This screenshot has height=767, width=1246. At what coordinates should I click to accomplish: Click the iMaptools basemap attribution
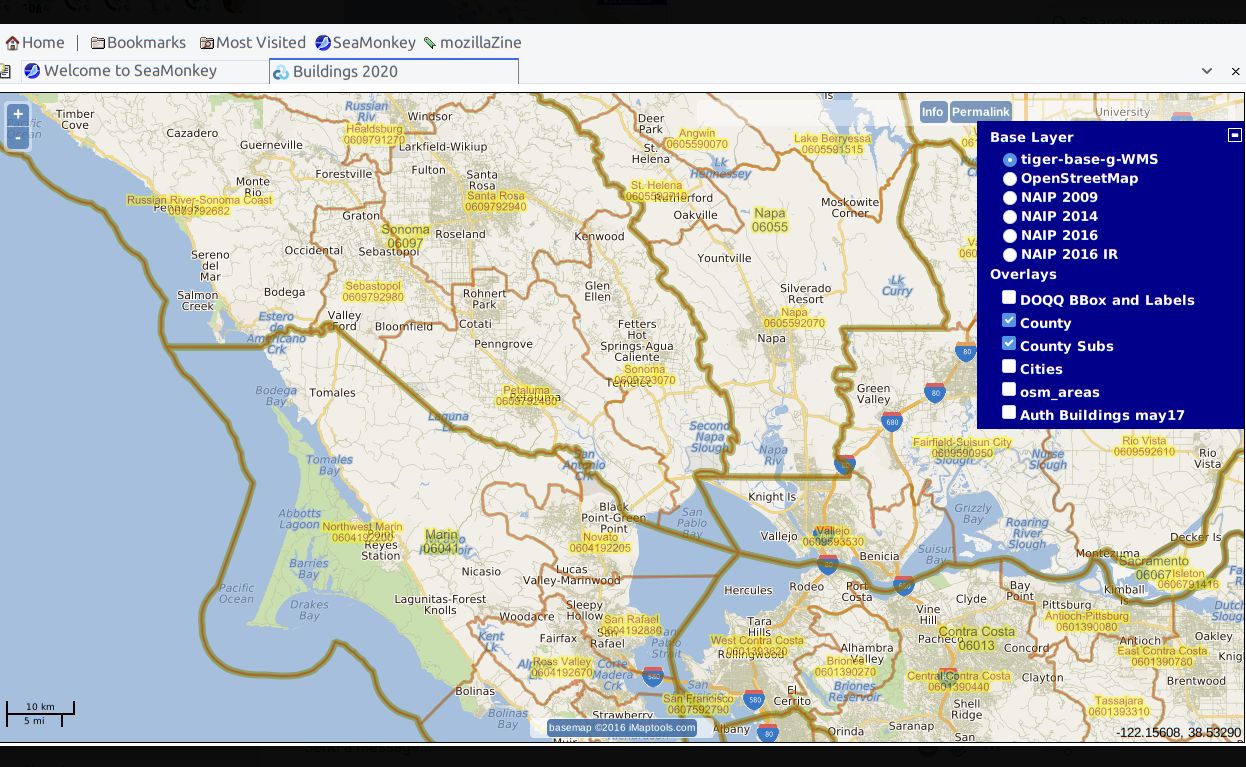coord(621,728)
